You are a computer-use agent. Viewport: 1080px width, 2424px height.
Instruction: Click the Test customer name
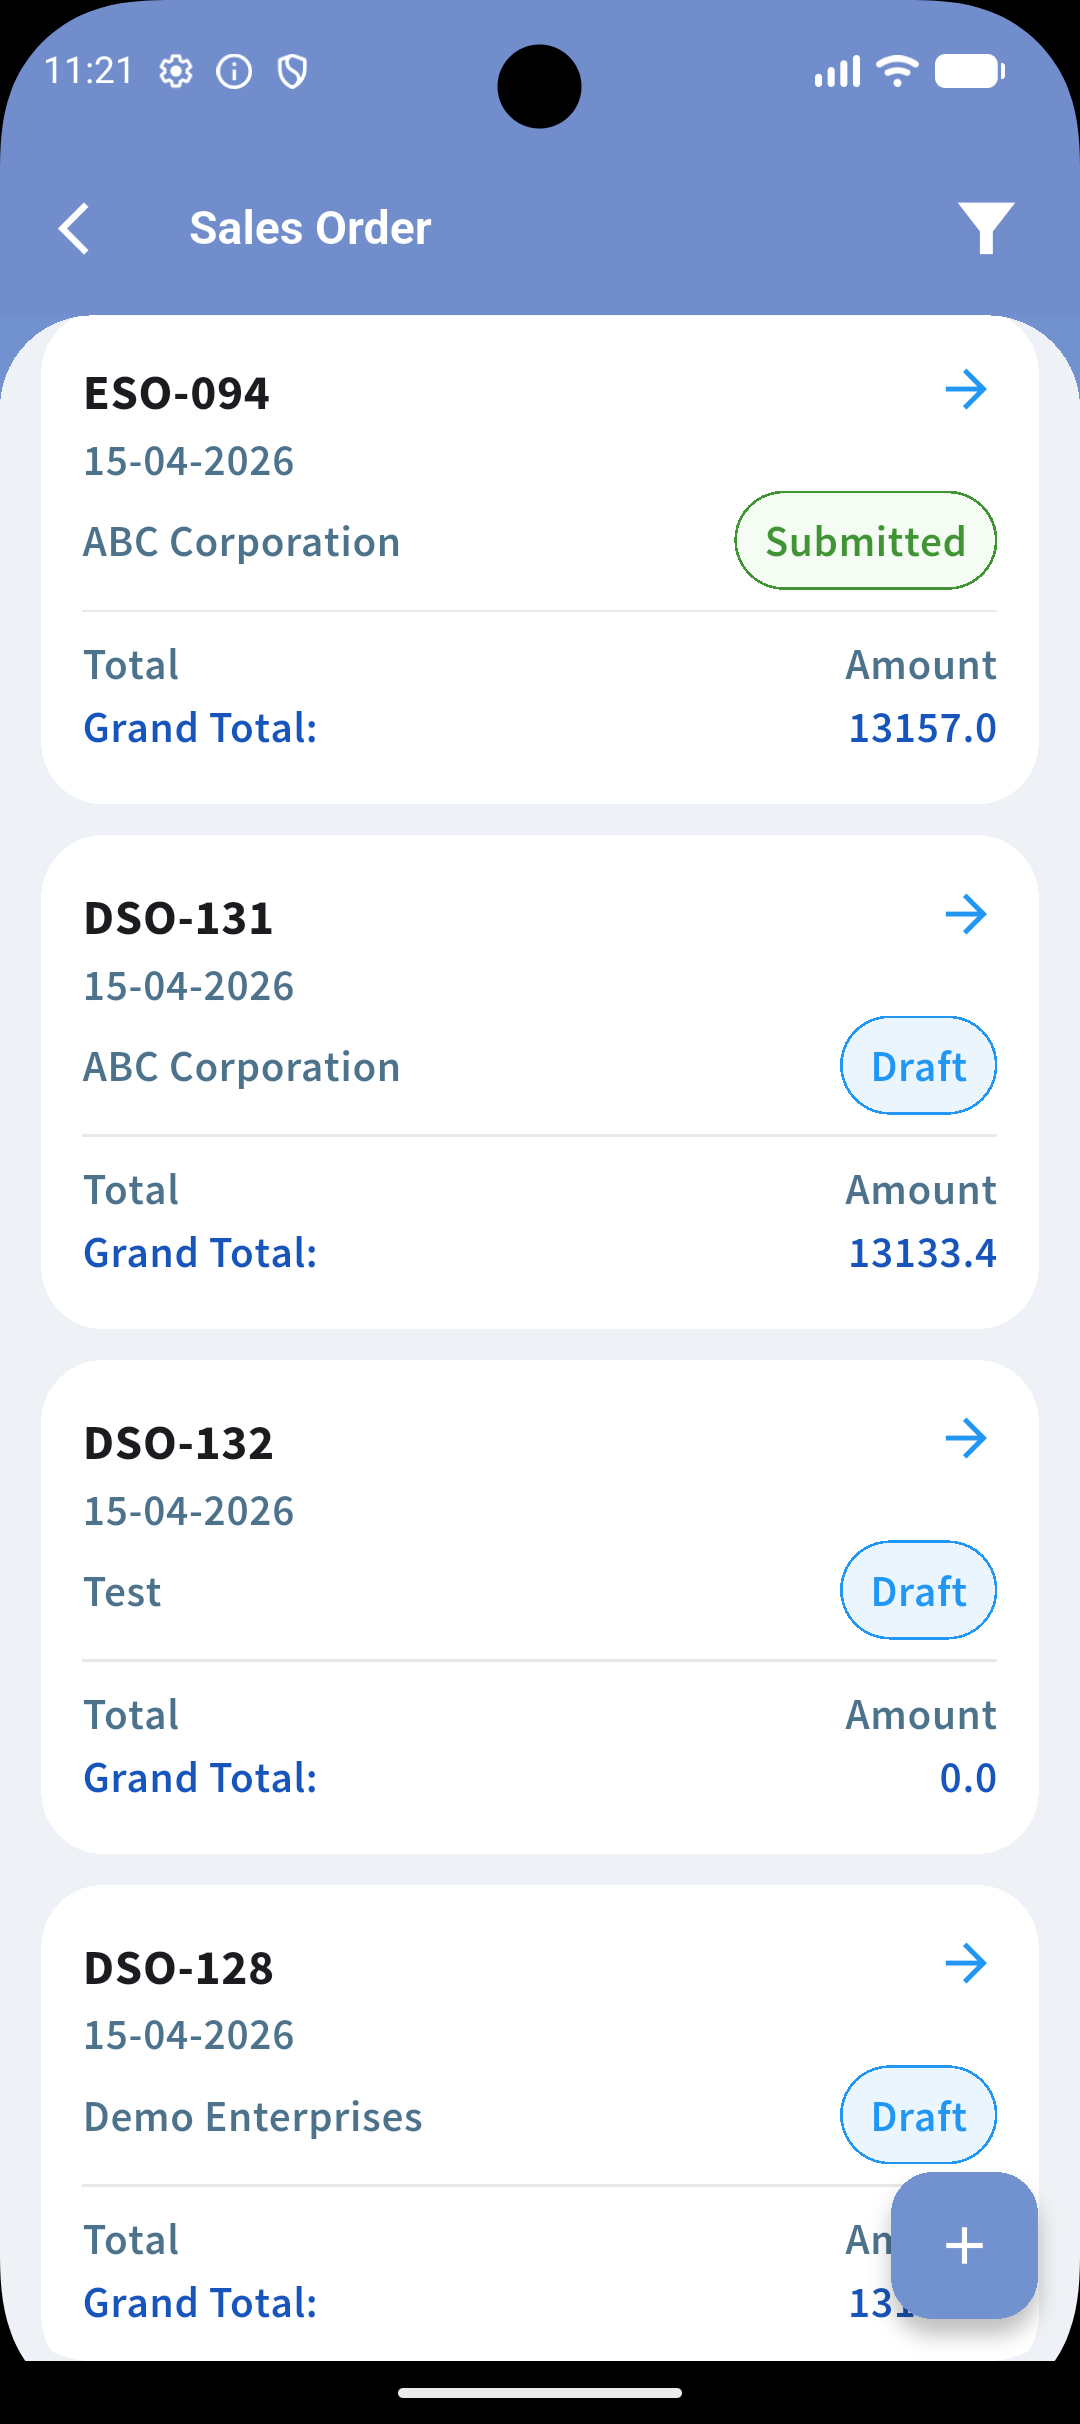pos(122,1592)
